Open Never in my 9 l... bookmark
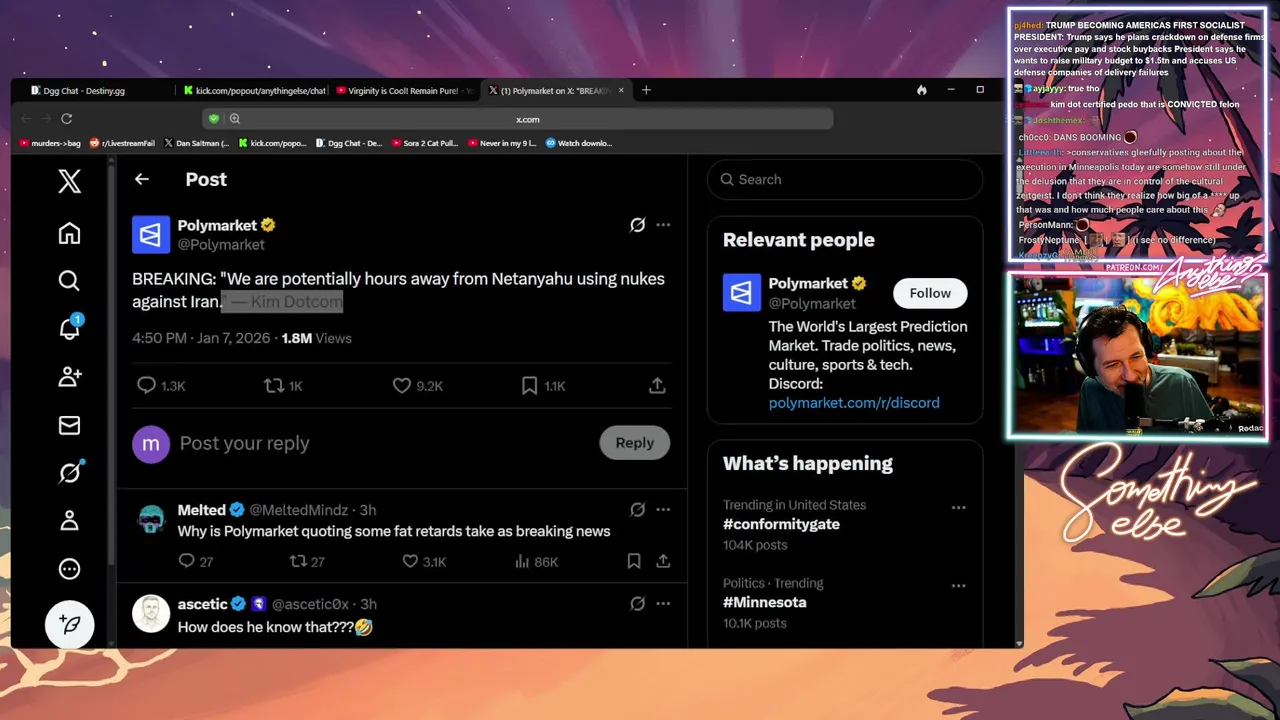The height and width of the screenshot is (720, 1280). coord(503,143)
